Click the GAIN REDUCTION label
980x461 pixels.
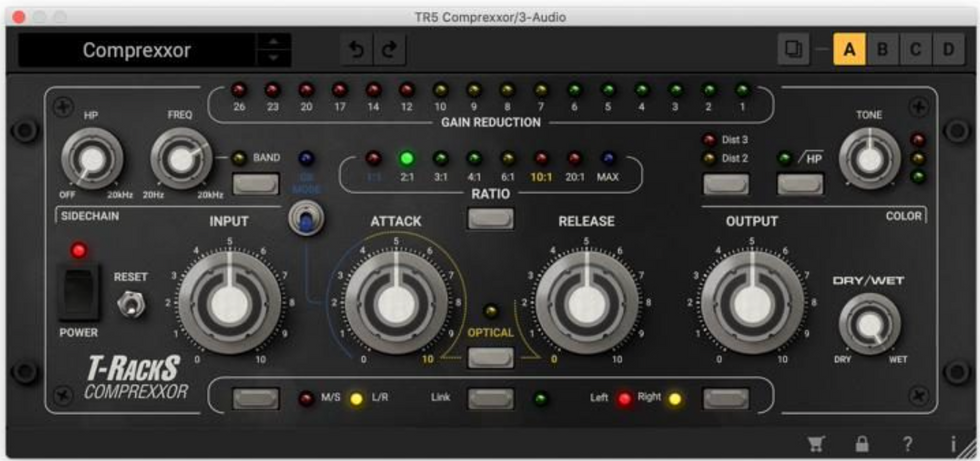(x=491, y=122)
